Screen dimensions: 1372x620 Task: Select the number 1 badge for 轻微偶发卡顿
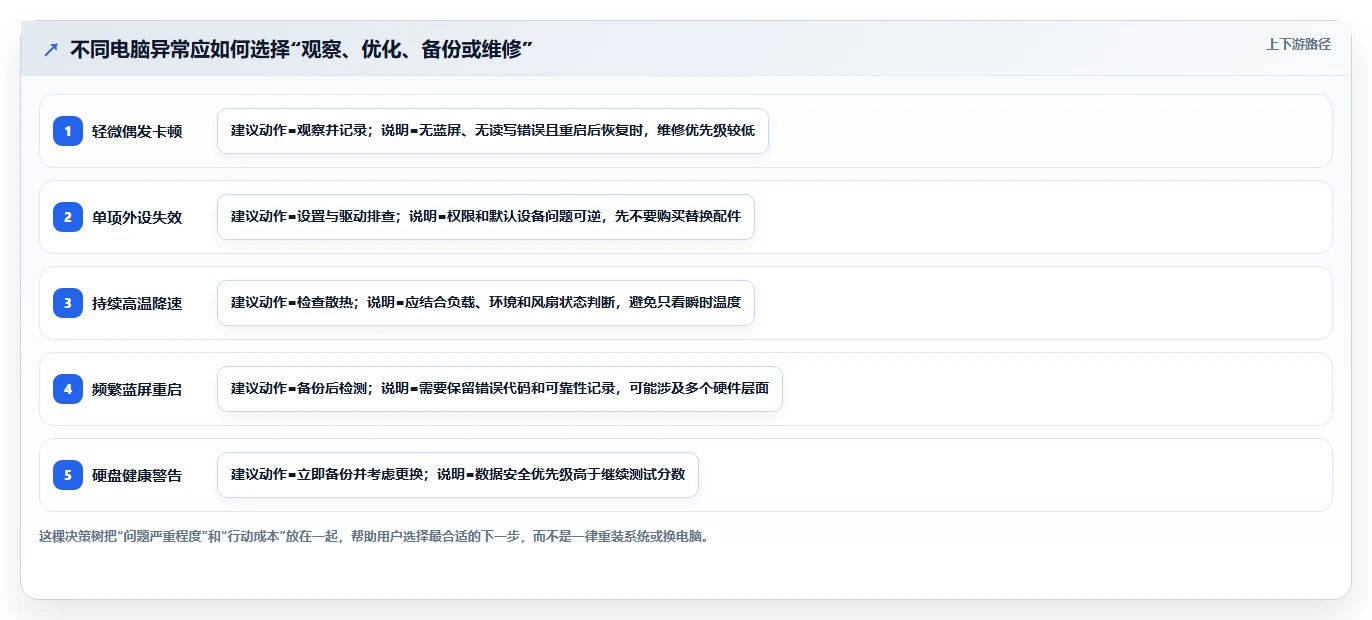tap(68, 131)
